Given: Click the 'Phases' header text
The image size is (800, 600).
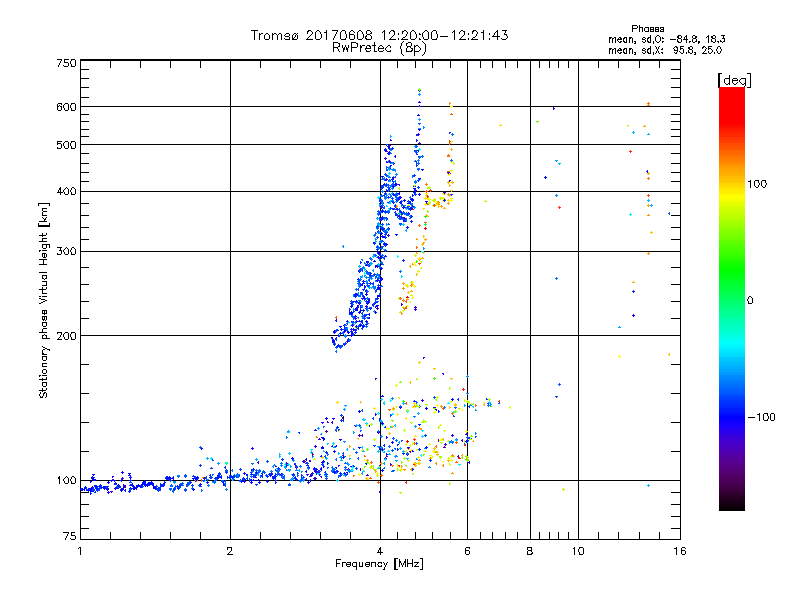Looking at the screenshot, I should point(647,29).
